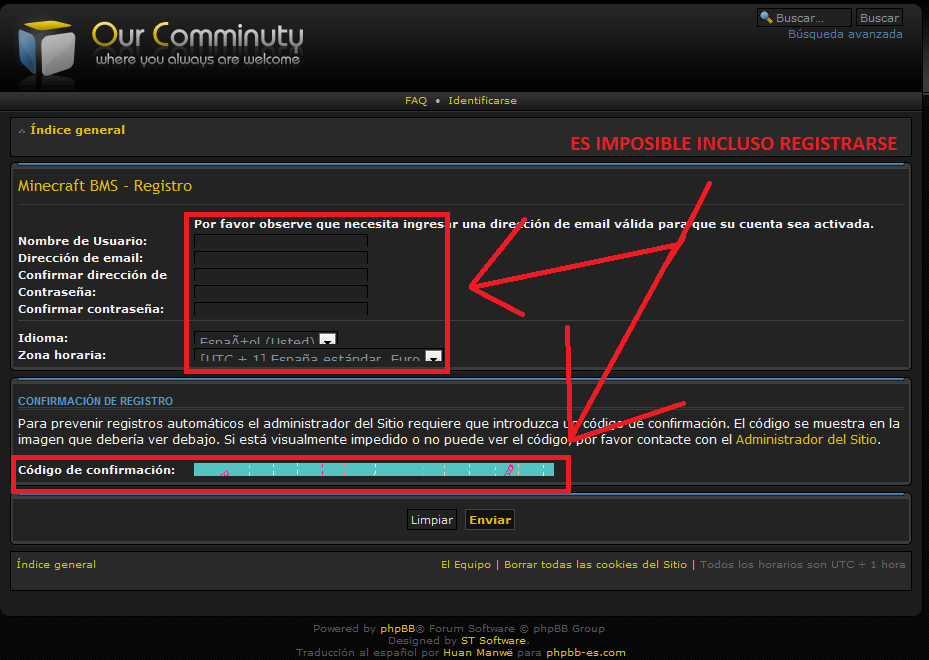Open the El Equipo footer link
Viewport: 929px width, 660px height.
pos(466,565)
